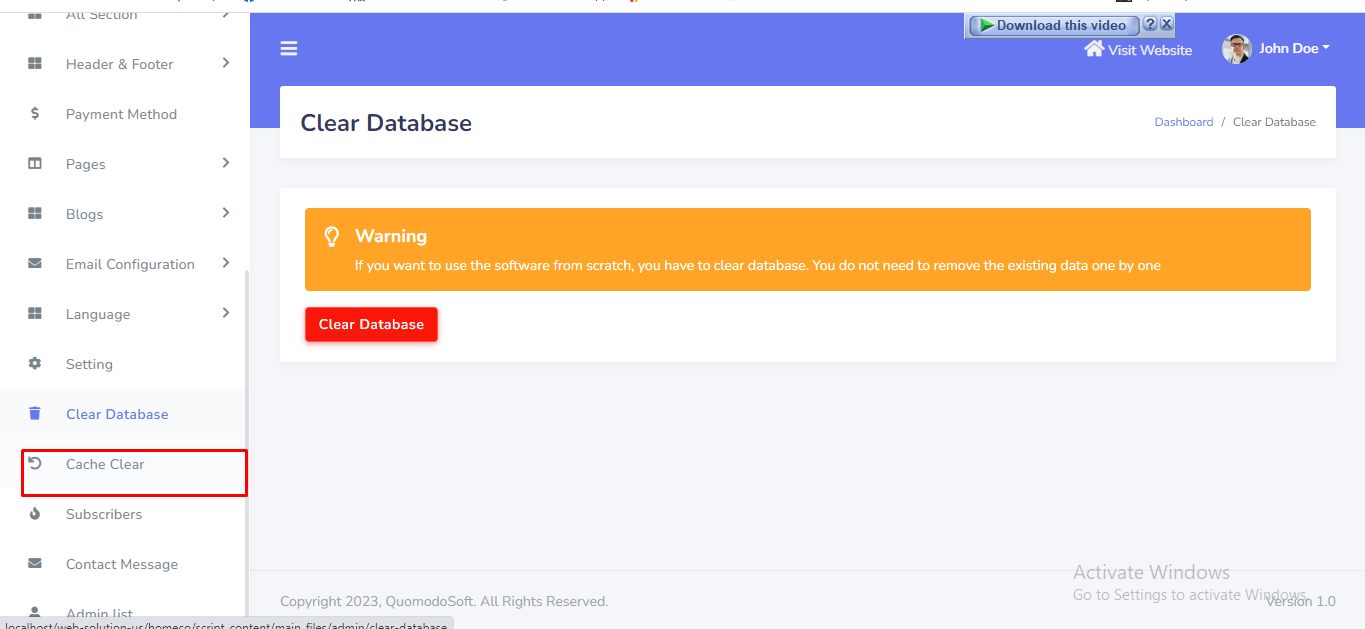The image size is (1365, 629).
Task: Click the Cache Clear refresh icon
Action: click(35, 464)
